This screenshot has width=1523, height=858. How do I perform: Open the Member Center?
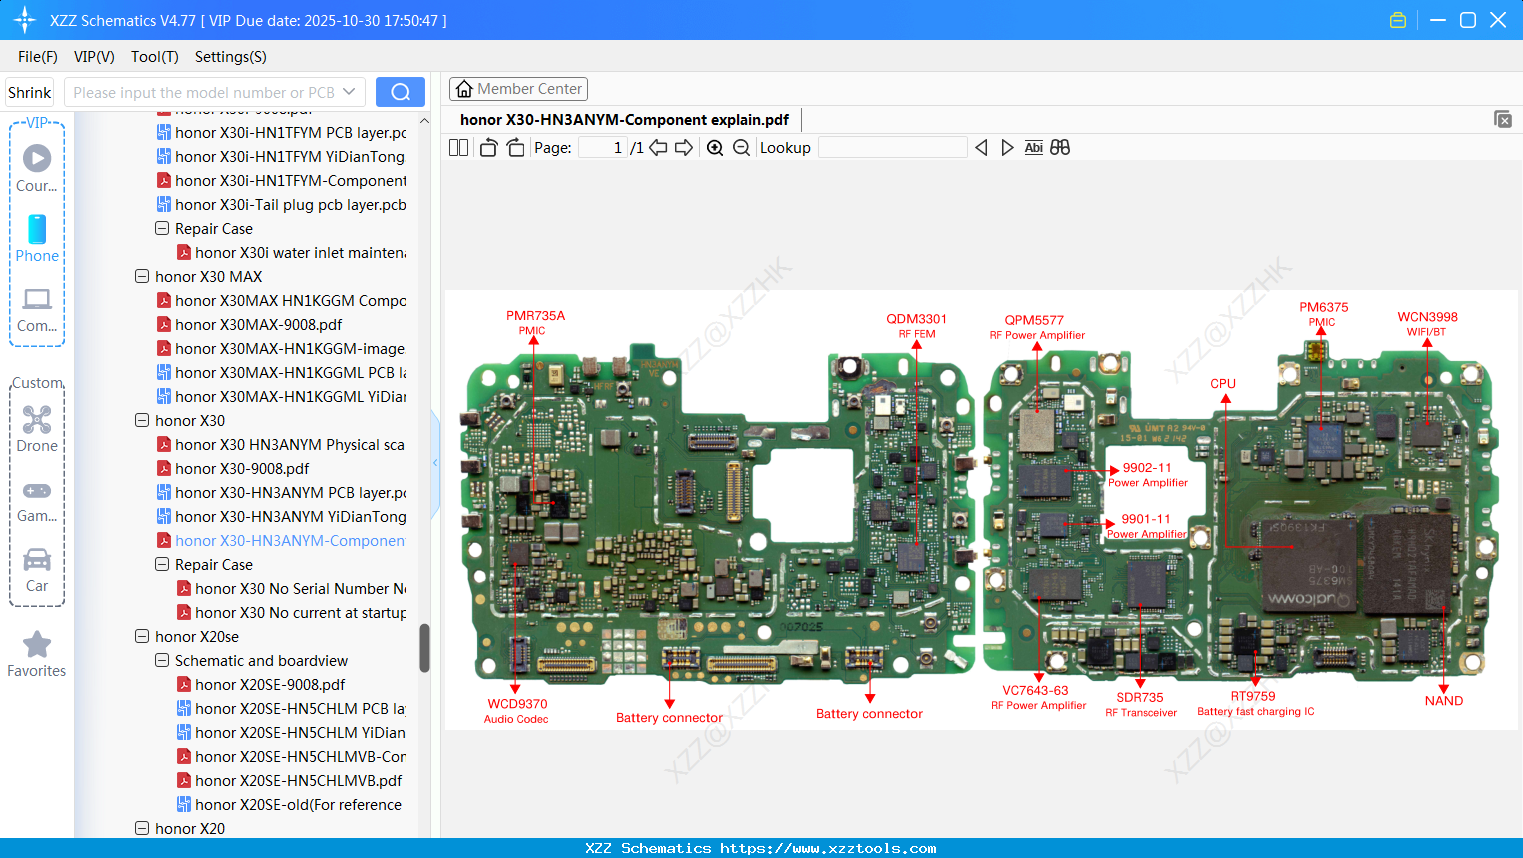[x=518, y=89]
